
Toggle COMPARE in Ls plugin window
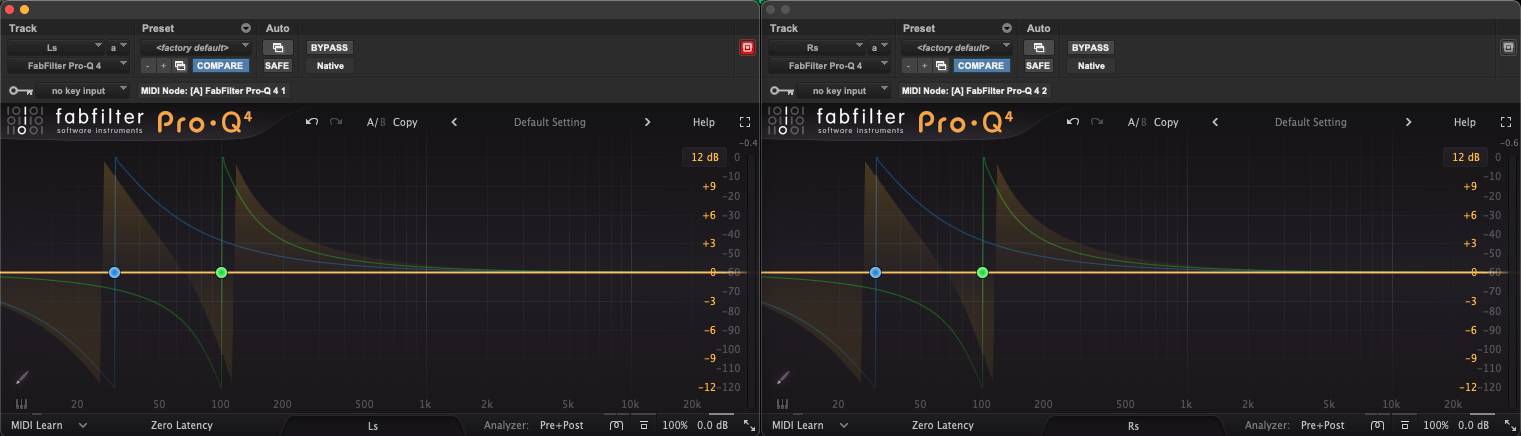point(220,66)
